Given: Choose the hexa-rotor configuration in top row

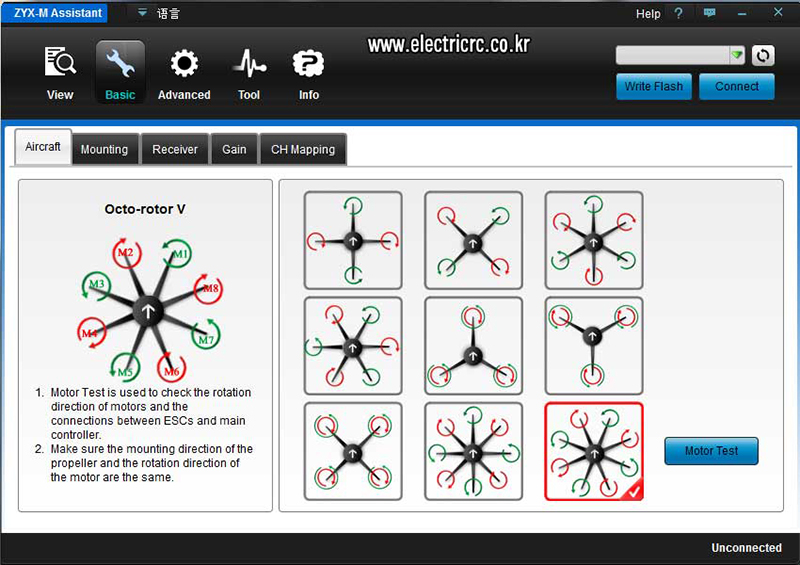Looking at the screenshot, I should tap(594, 240).
